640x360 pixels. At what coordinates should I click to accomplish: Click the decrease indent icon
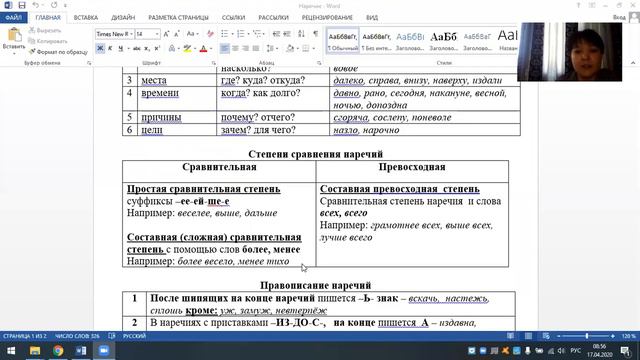coord(276,34)
